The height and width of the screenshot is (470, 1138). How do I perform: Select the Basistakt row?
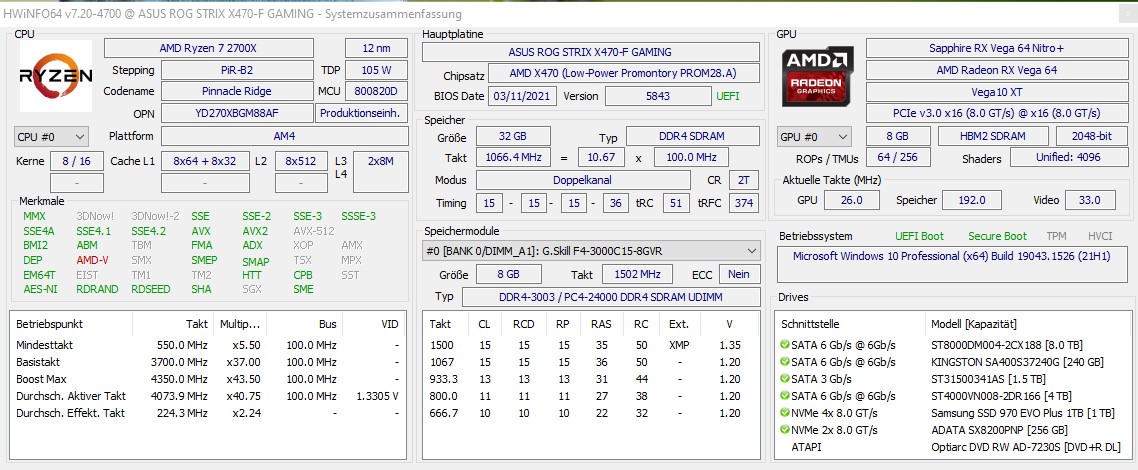pyautogui.click(x=208, y=362)
